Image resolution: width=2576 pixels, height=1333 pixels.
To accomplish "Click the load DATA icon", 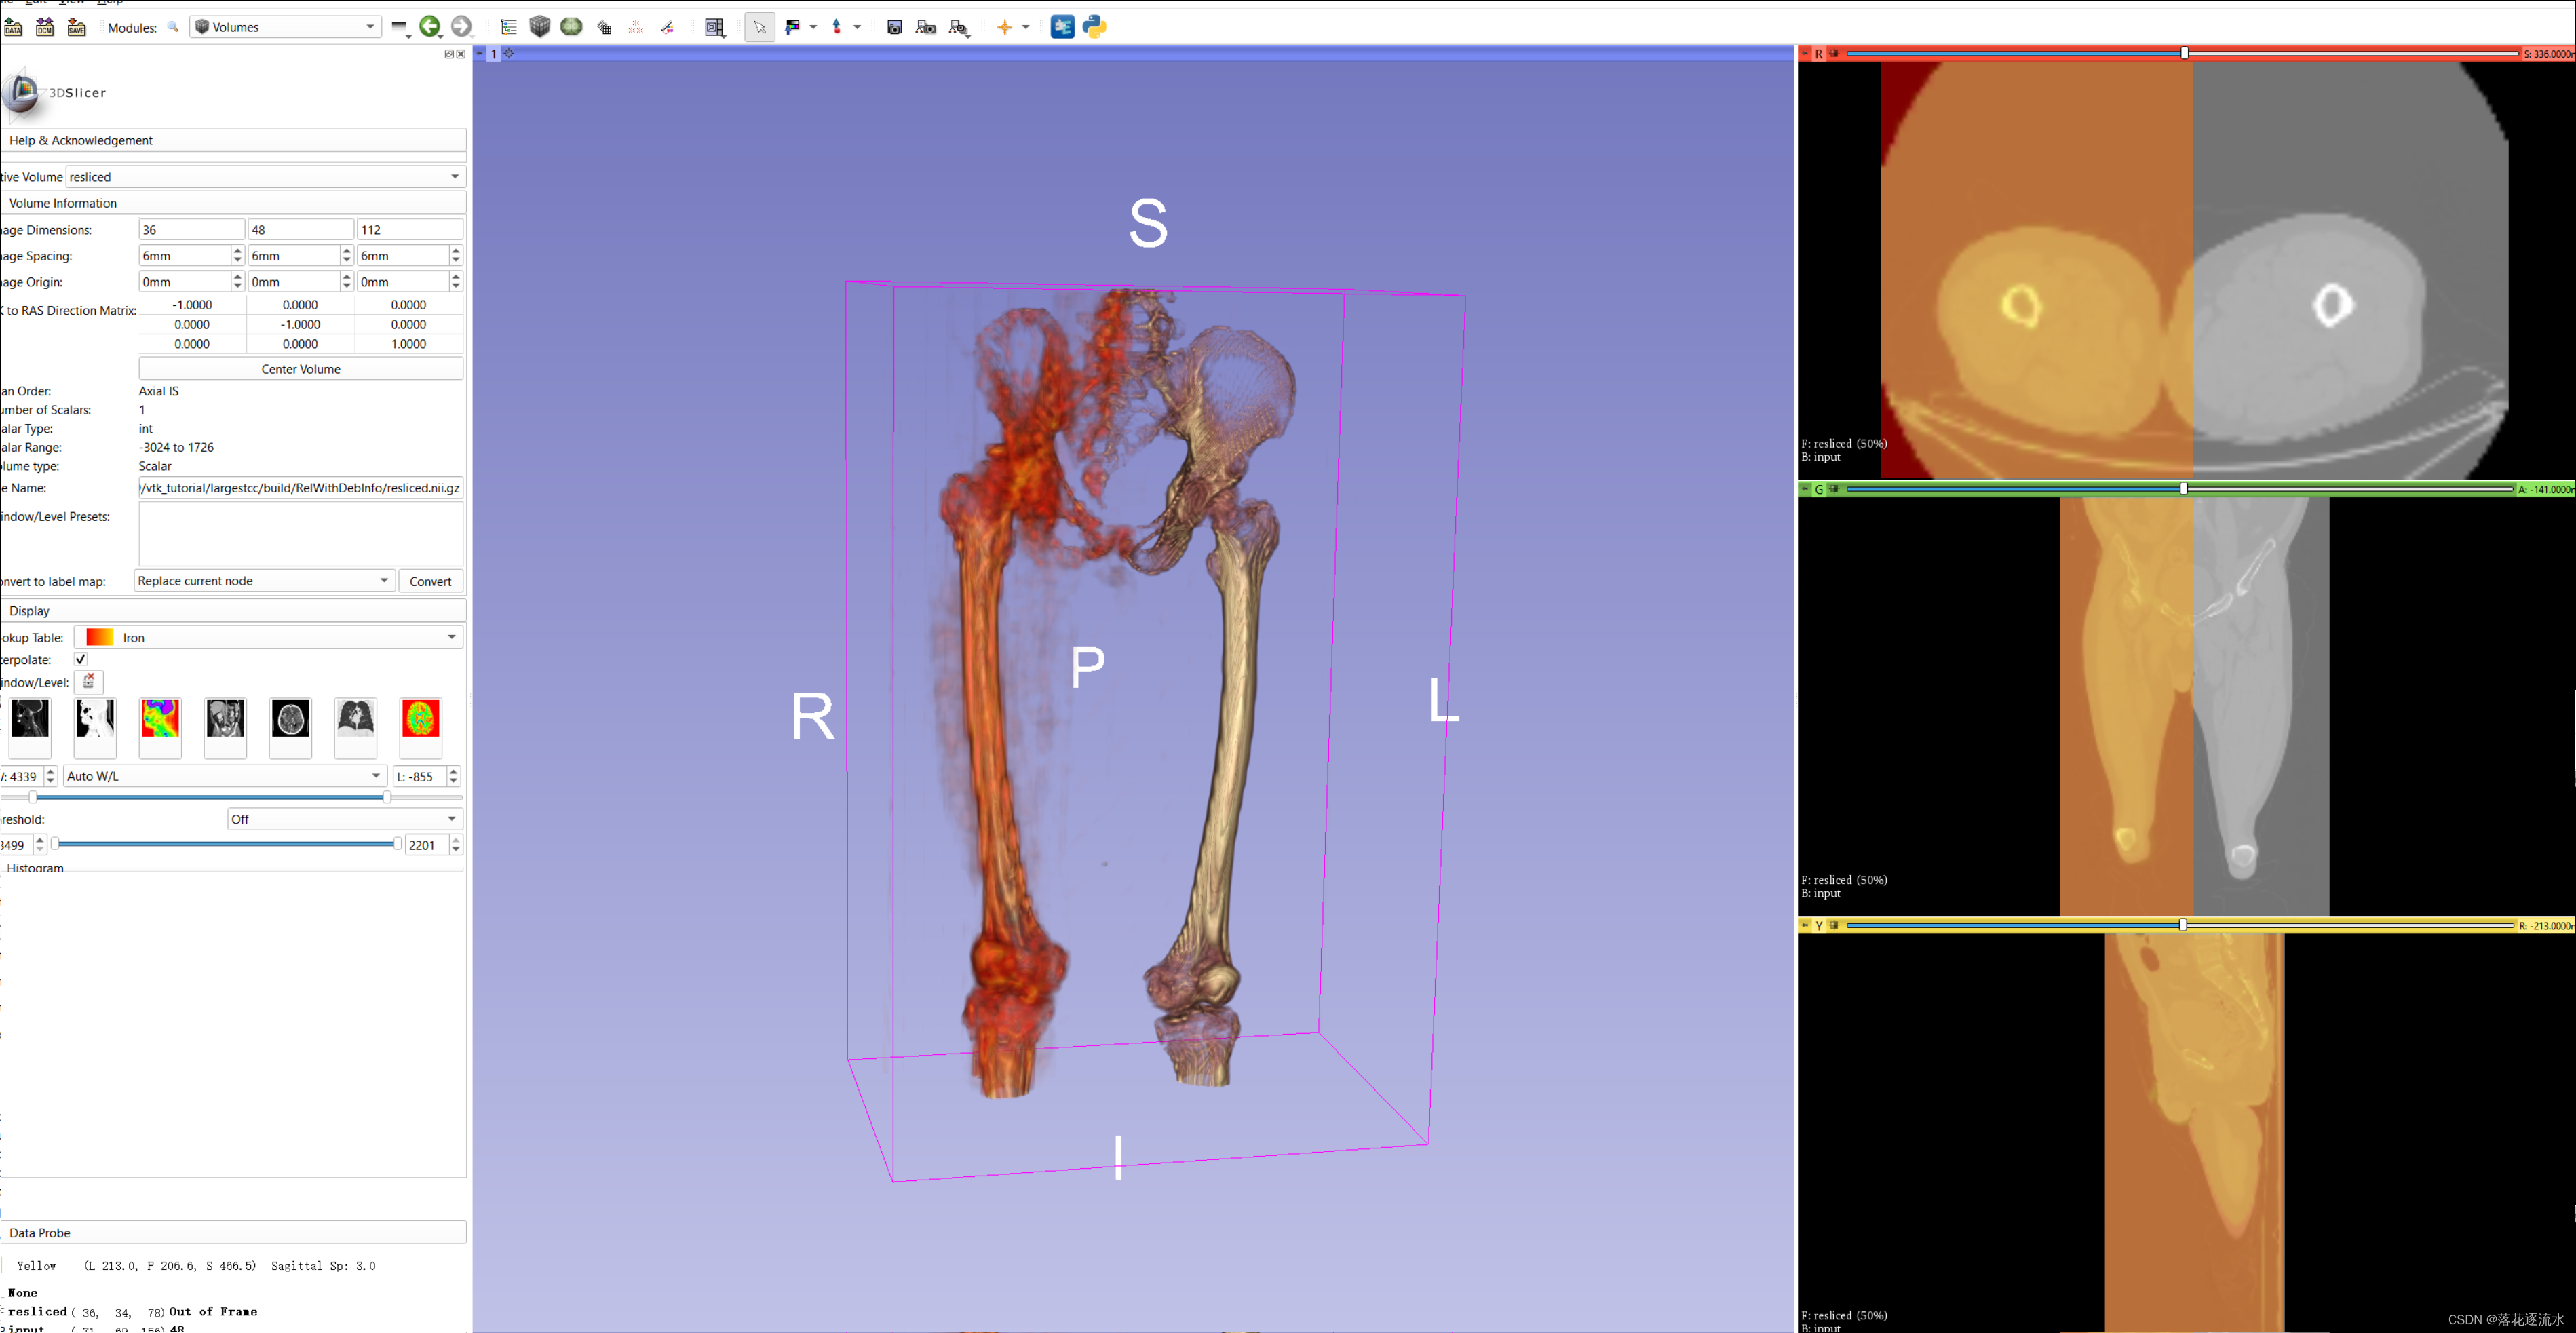I will [13, 27].
